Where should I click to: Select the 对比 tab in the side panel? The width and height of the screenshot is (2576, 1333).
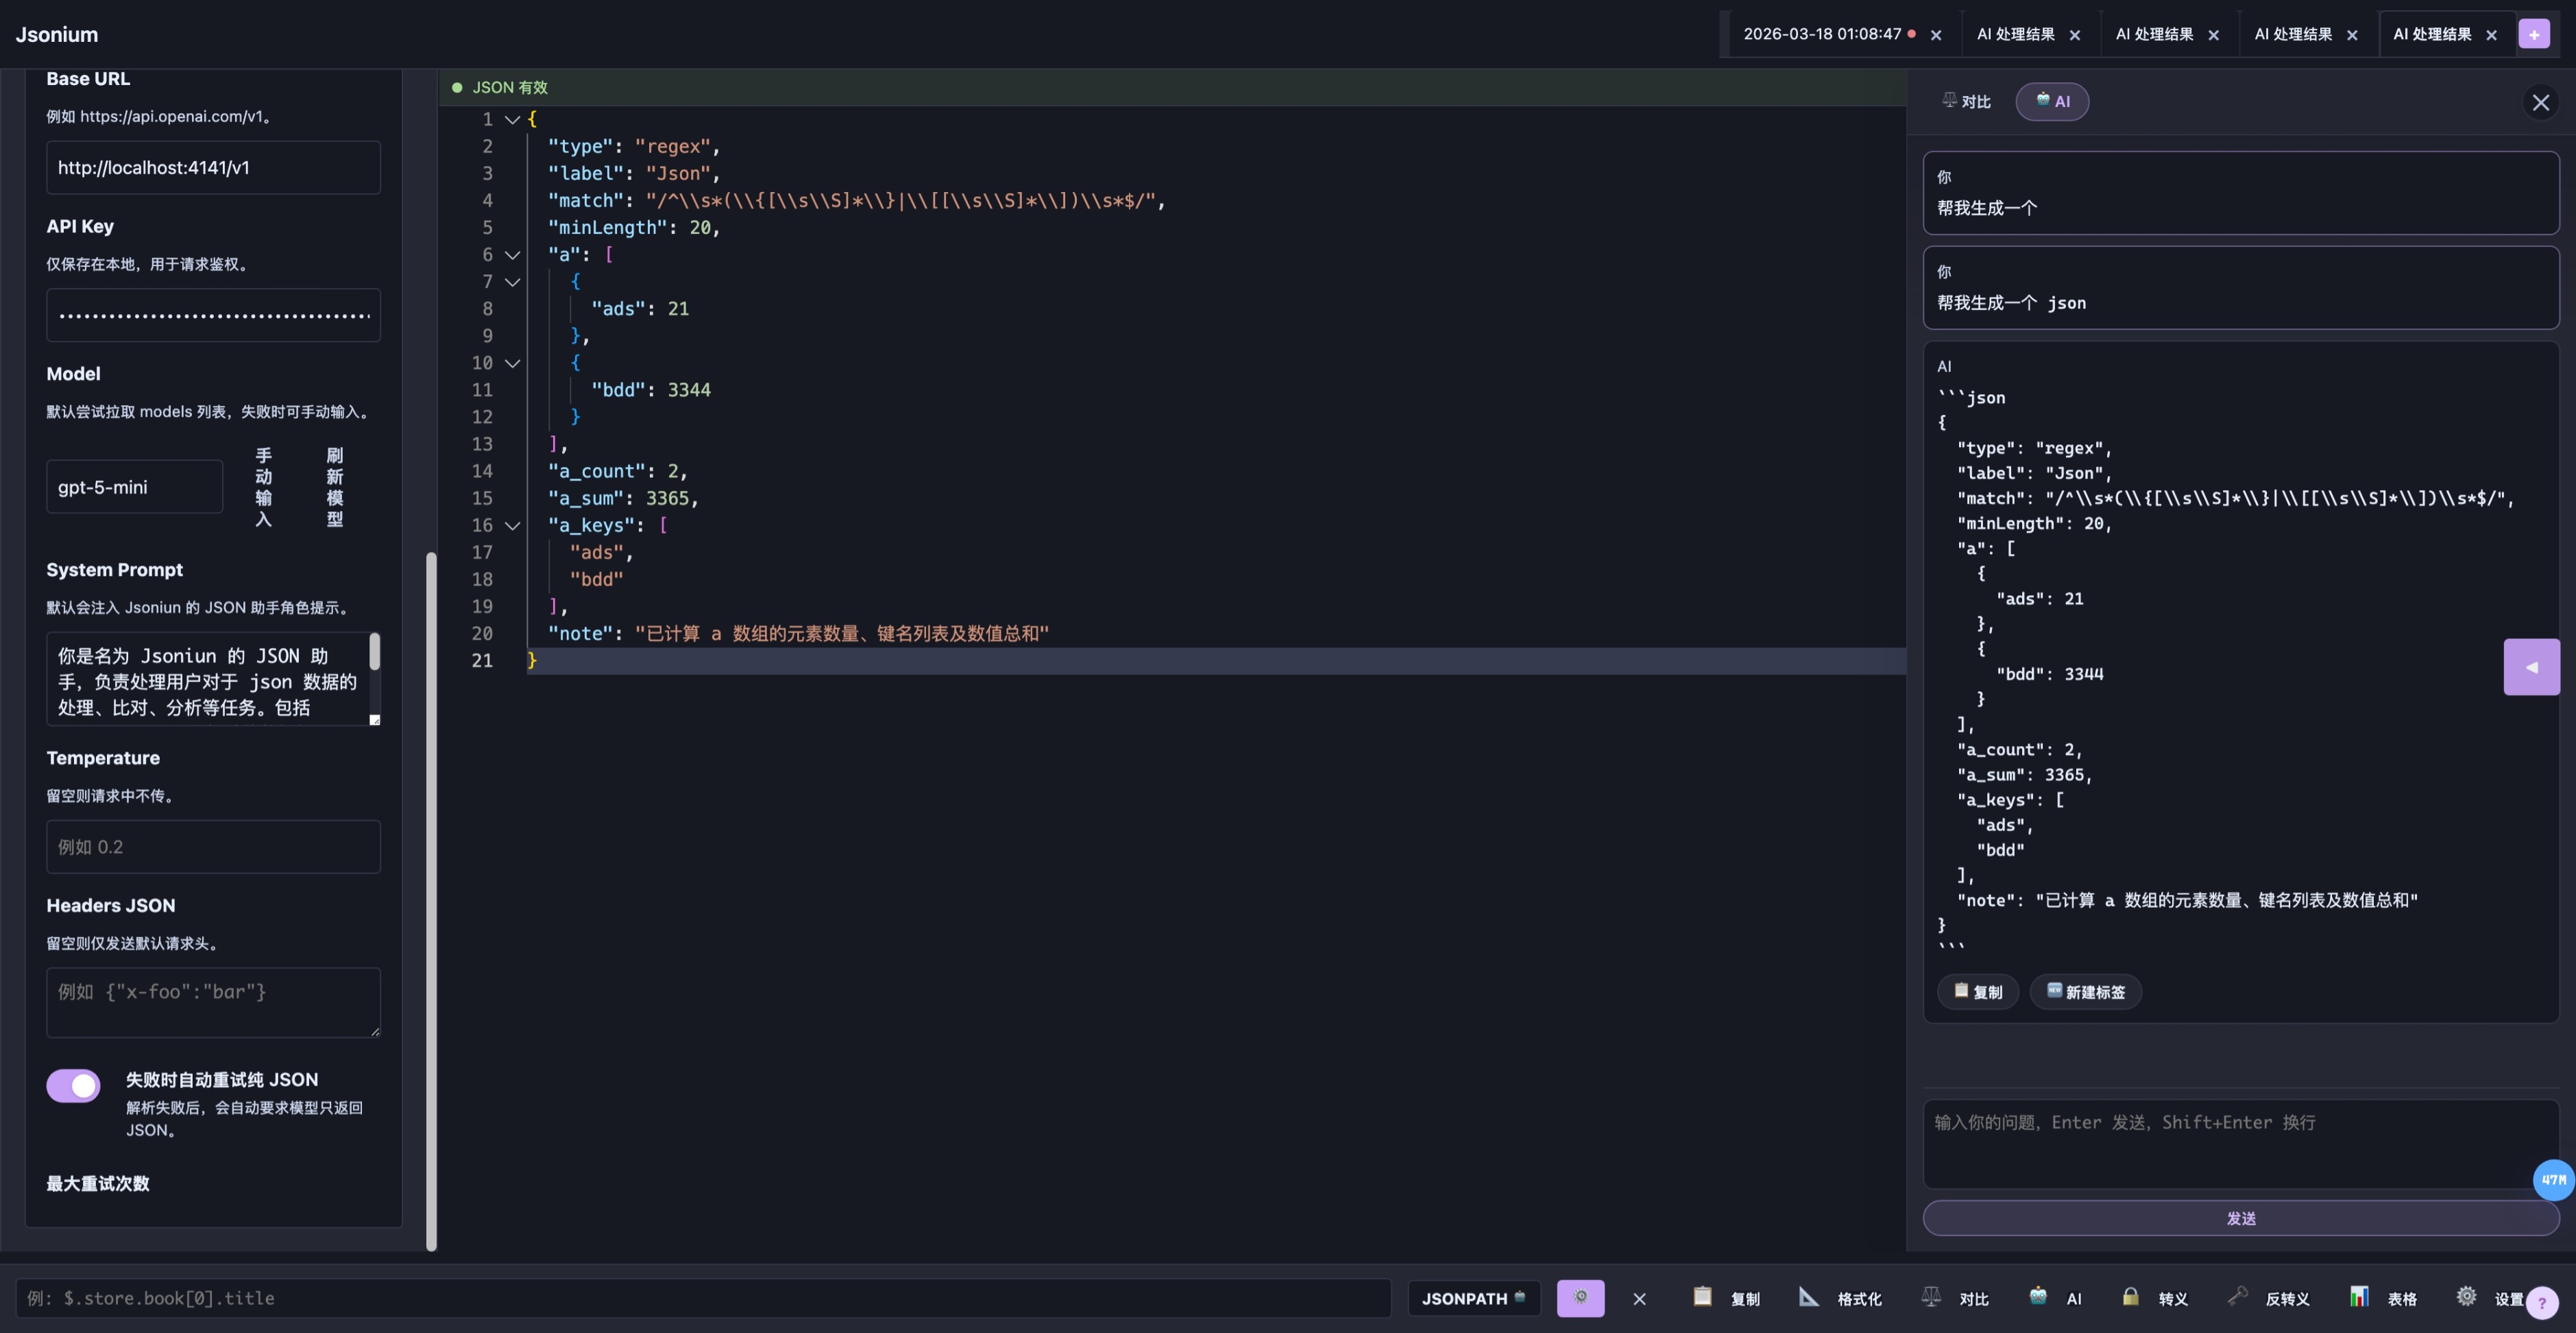click(1967, 102)
